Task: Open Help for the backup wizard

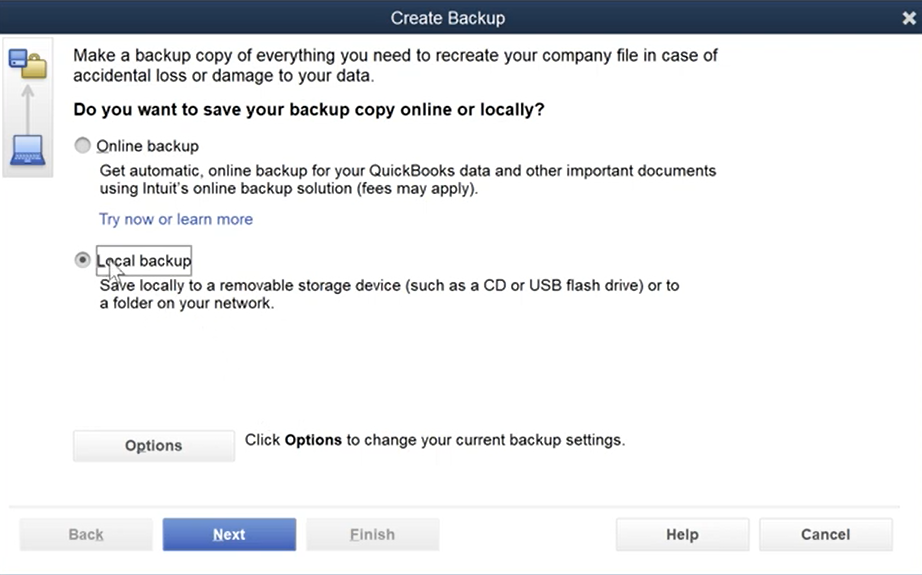Action: [682, 534]
